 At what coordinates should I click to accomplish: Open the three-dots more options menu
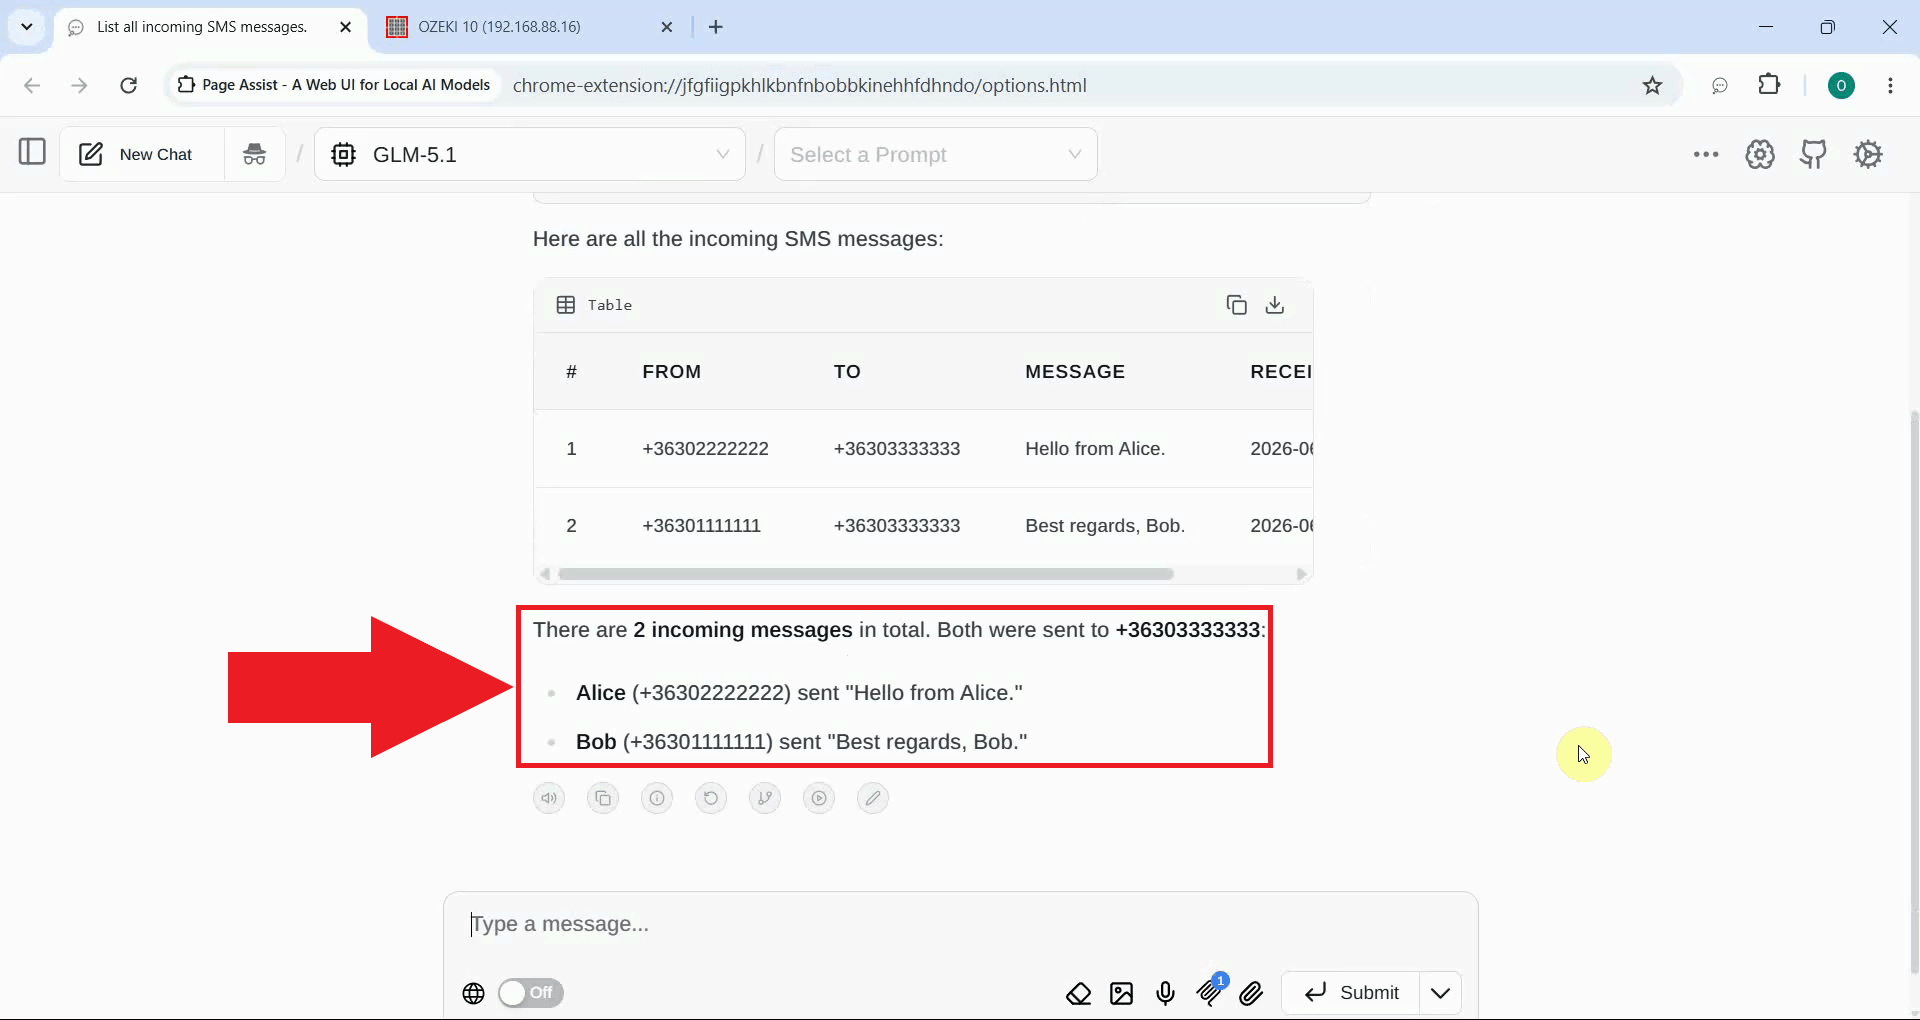[1706, 154]
